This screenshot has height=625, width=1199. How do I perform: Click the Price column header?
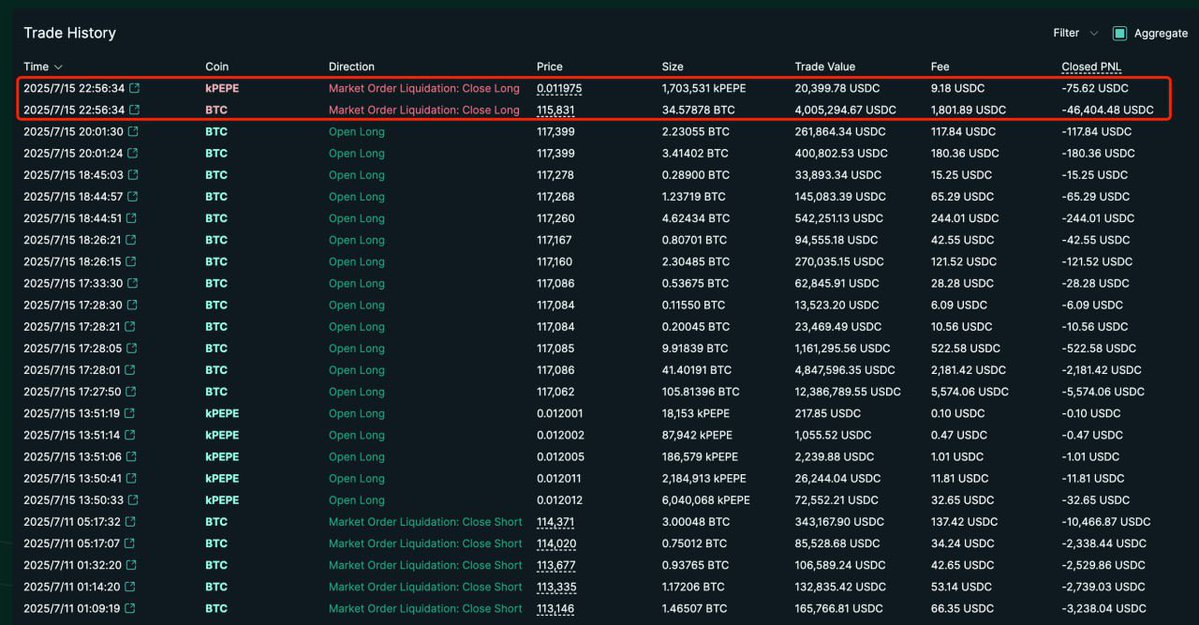(x=549, y=67)
